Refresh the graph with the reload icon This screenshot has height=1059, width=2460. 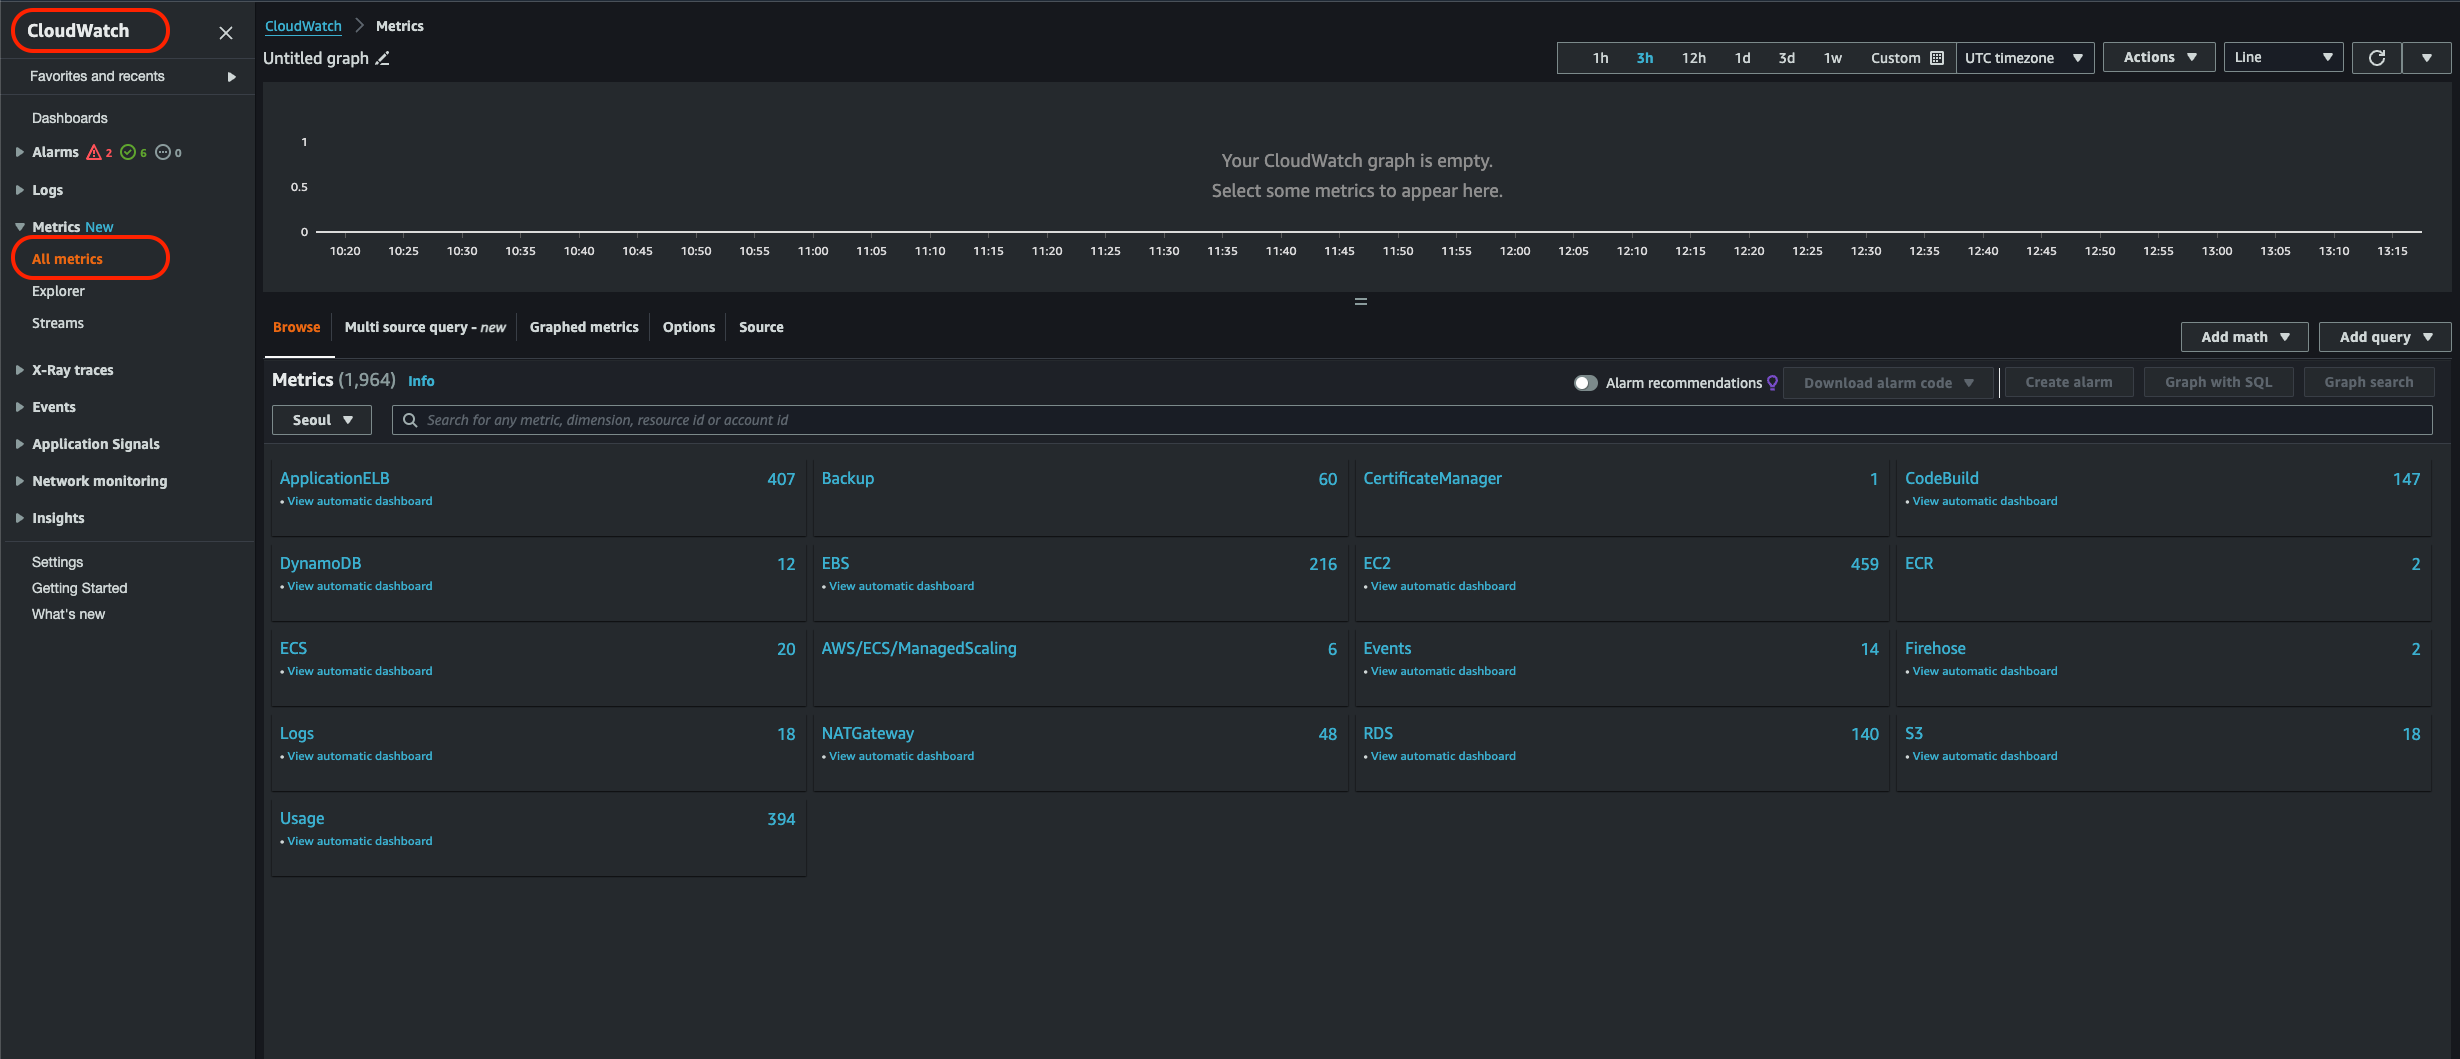click(2376, 58)
